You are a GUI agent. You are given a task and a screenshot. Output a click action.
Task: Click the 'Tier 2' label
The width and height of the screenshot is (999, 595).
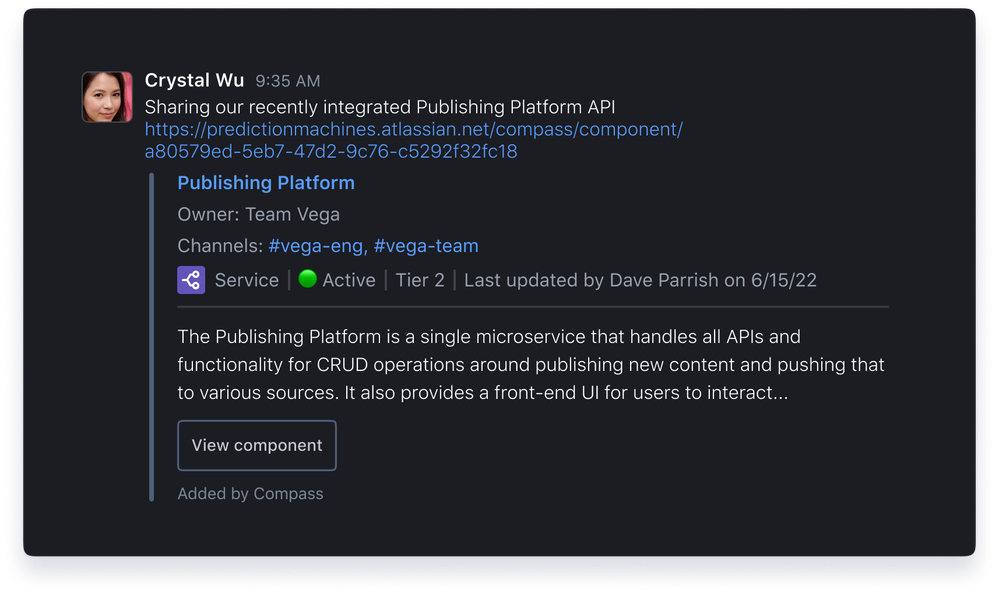pos(420,280)
